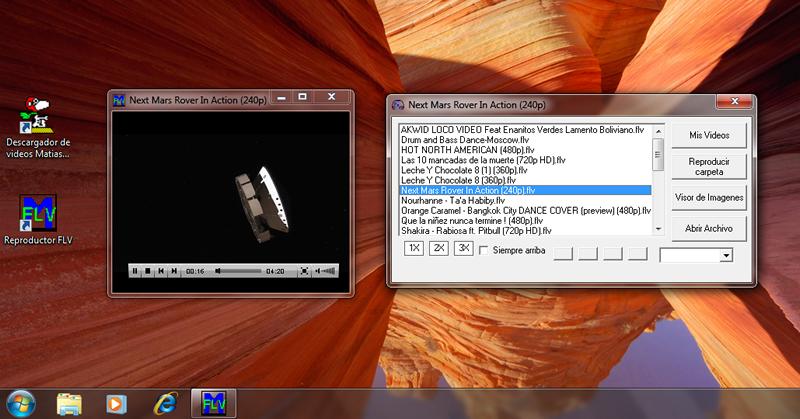This screenshot has height=419, width=800.
Task: Enable the Siempre arriba checkbox
Action: click(x=484, y=250)
